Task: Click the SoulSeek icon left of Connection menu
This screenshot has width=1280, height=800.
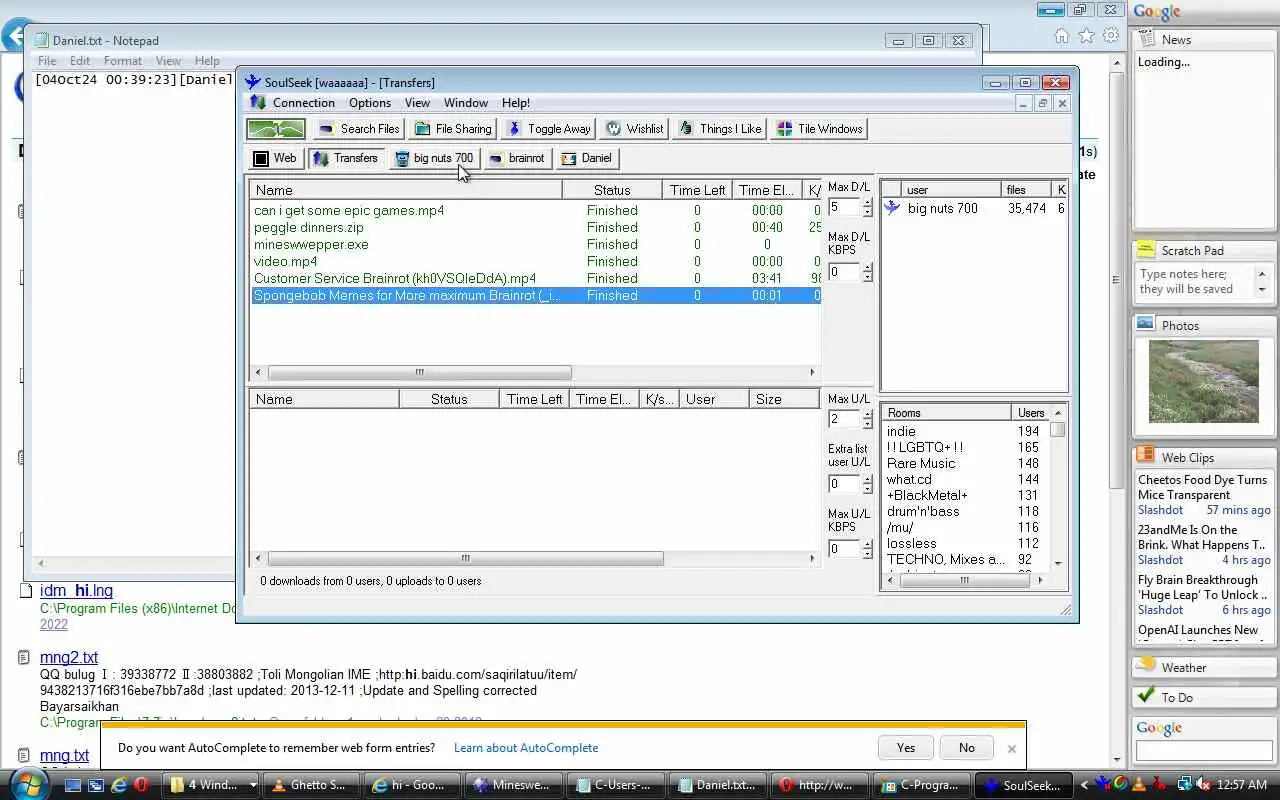Action: point(258,103)
